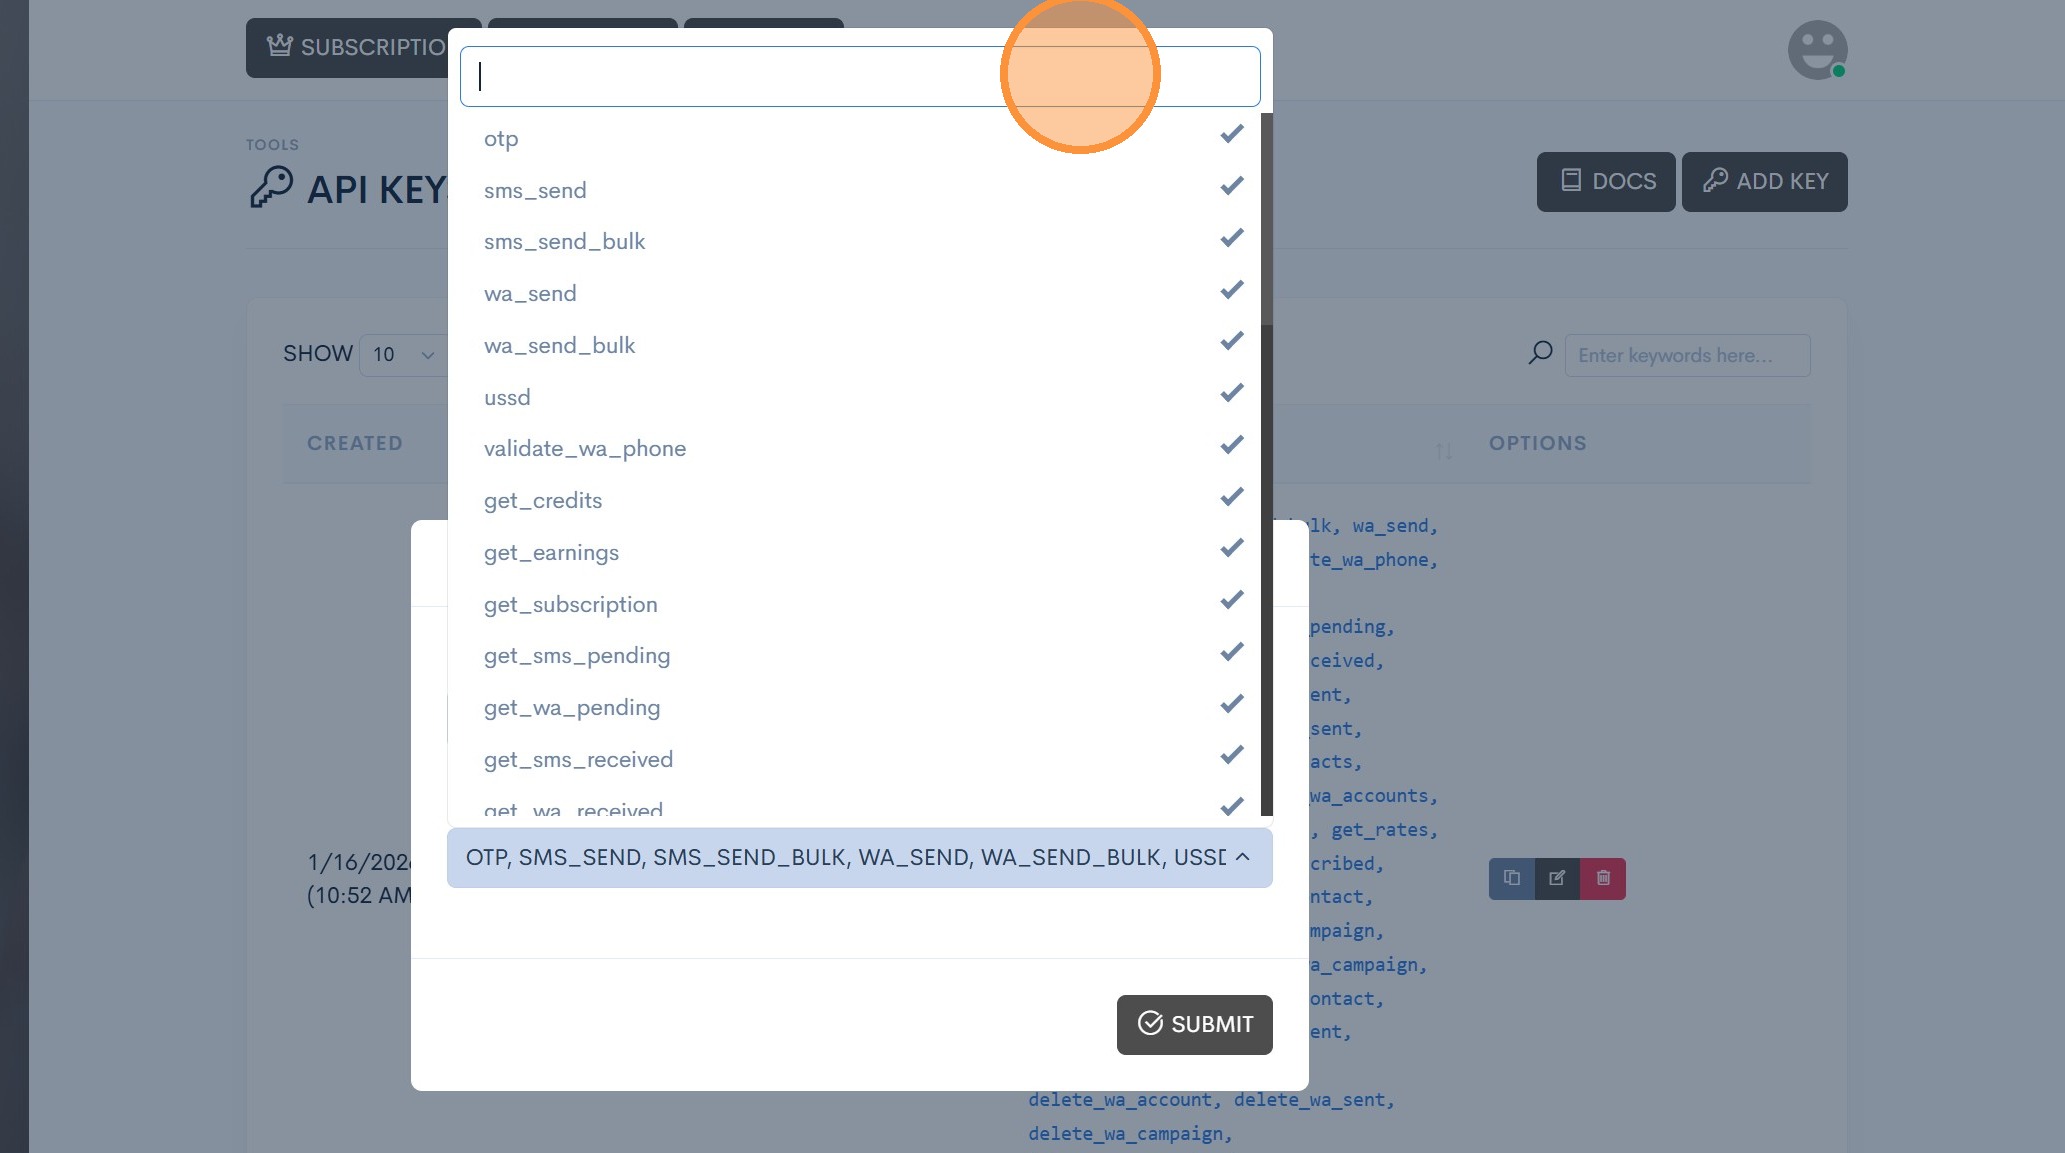Open Docs via the book icon button
This screenshot has width=2065, height=1153.
1605,181
